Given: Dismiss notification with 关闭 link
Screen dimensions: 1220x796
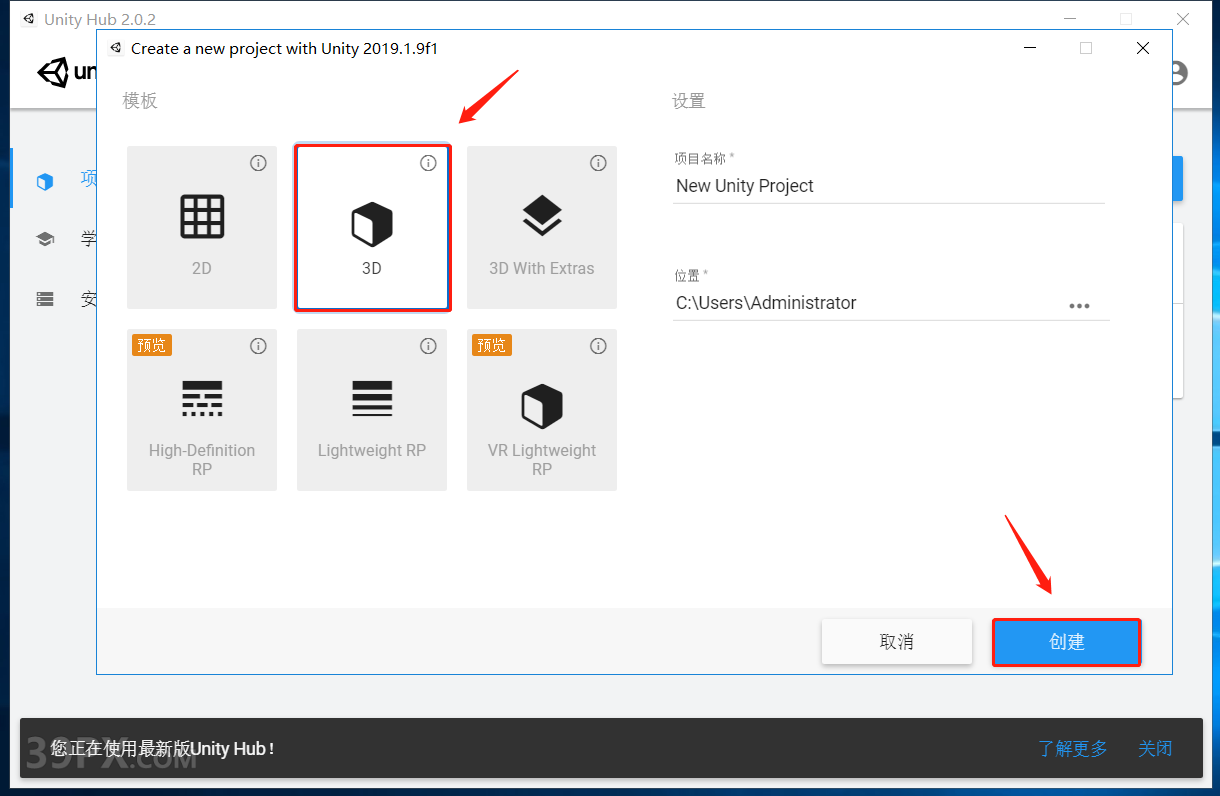Looking at the screenshot, I should (x=1155, y=748).
